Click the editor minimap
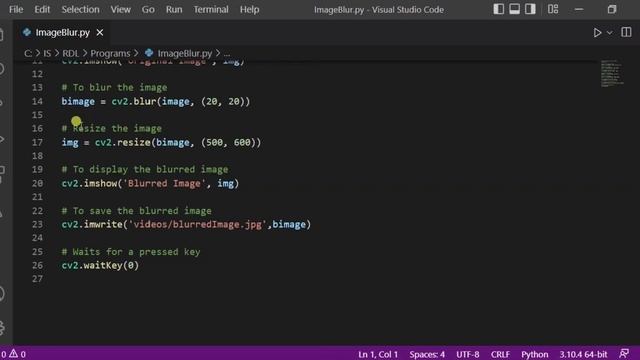This screenshot has height=360, width=640. pos(611,73)
